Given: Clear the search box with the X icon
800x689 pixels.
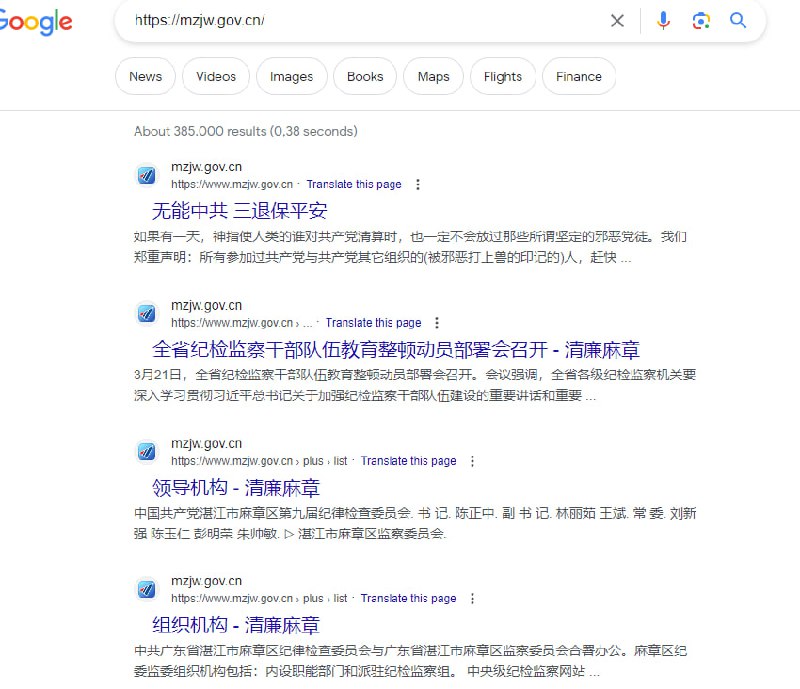Looking at the screenshot, I should point(617,20).
